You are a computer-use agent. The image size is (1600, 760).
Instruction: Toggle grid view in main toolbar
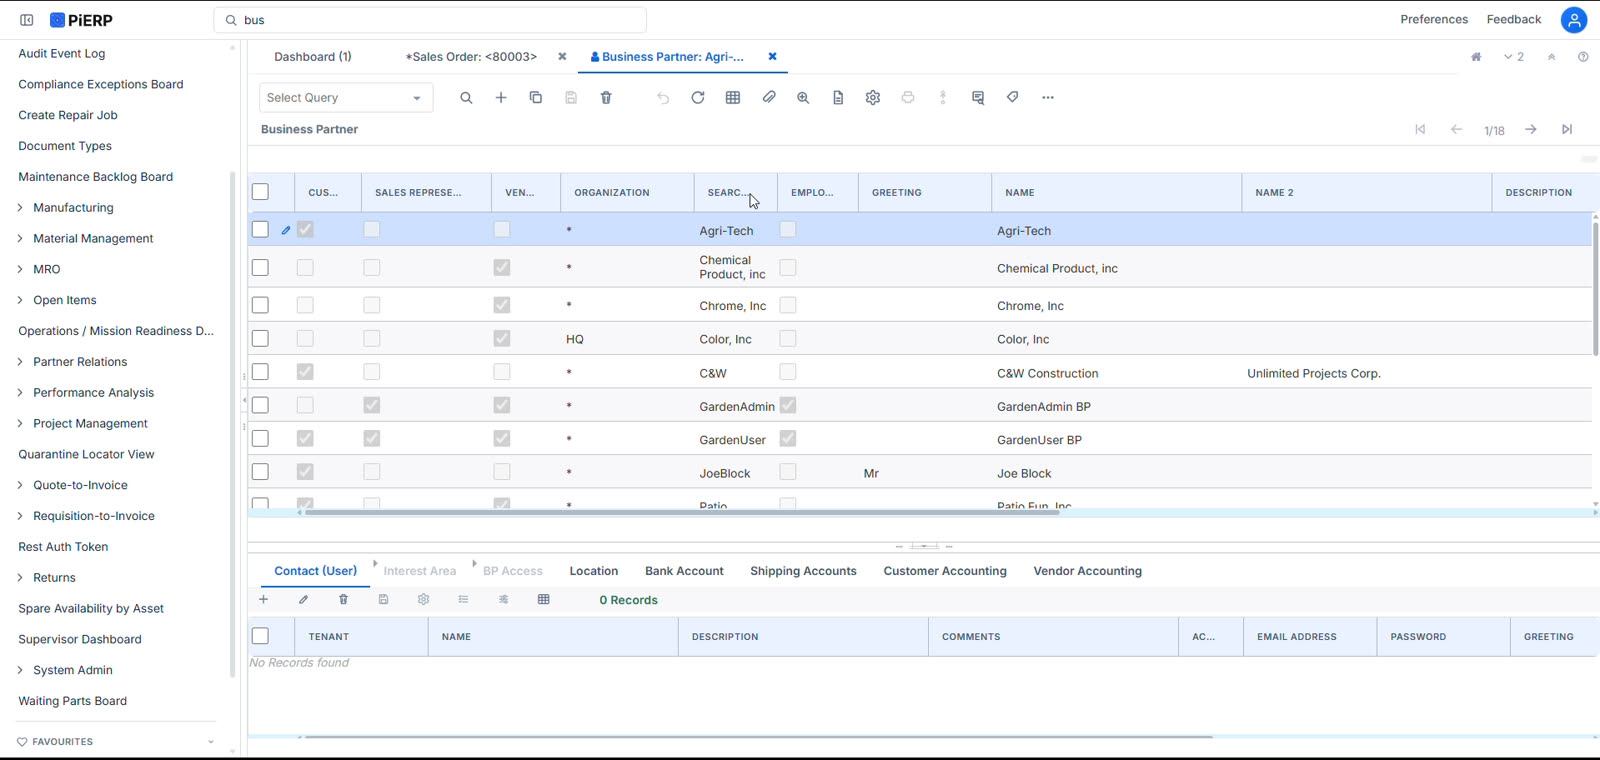733,98
